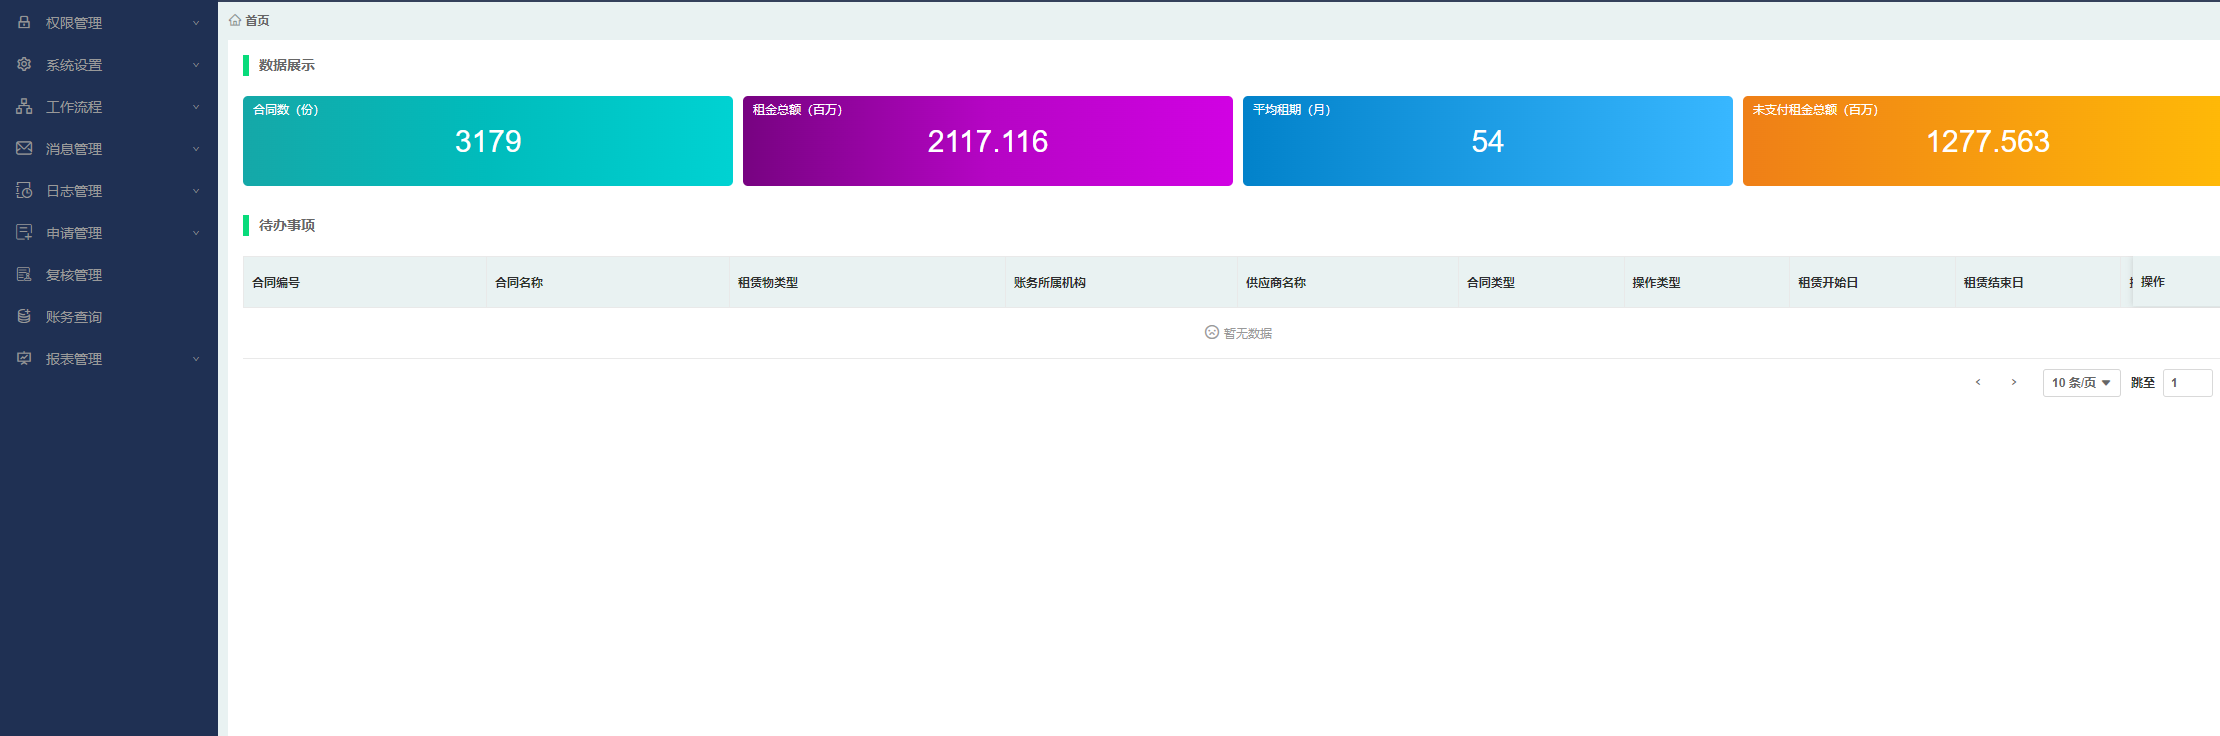Click the lock icon beside 权限管理
2220x736 pixels.
[x=24, y=22]
